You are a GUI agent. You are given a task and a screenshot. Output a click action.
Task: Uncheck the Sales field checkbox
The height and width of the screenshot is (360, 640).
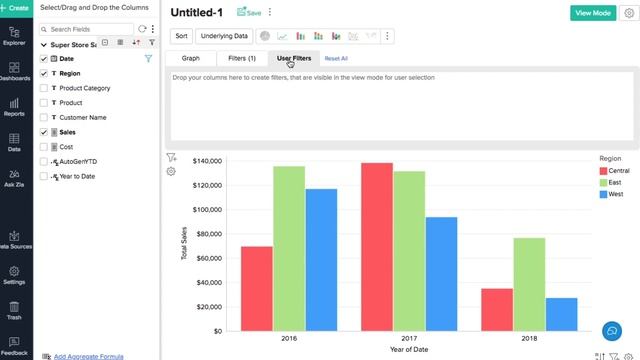[44, 132]
